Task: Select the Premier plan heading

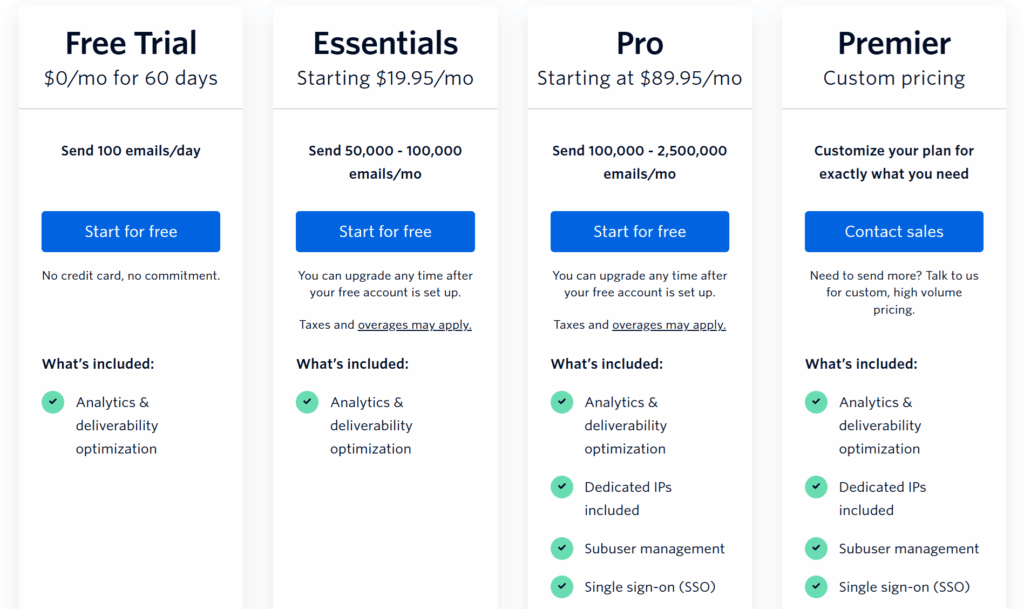Action: point(893,43)
